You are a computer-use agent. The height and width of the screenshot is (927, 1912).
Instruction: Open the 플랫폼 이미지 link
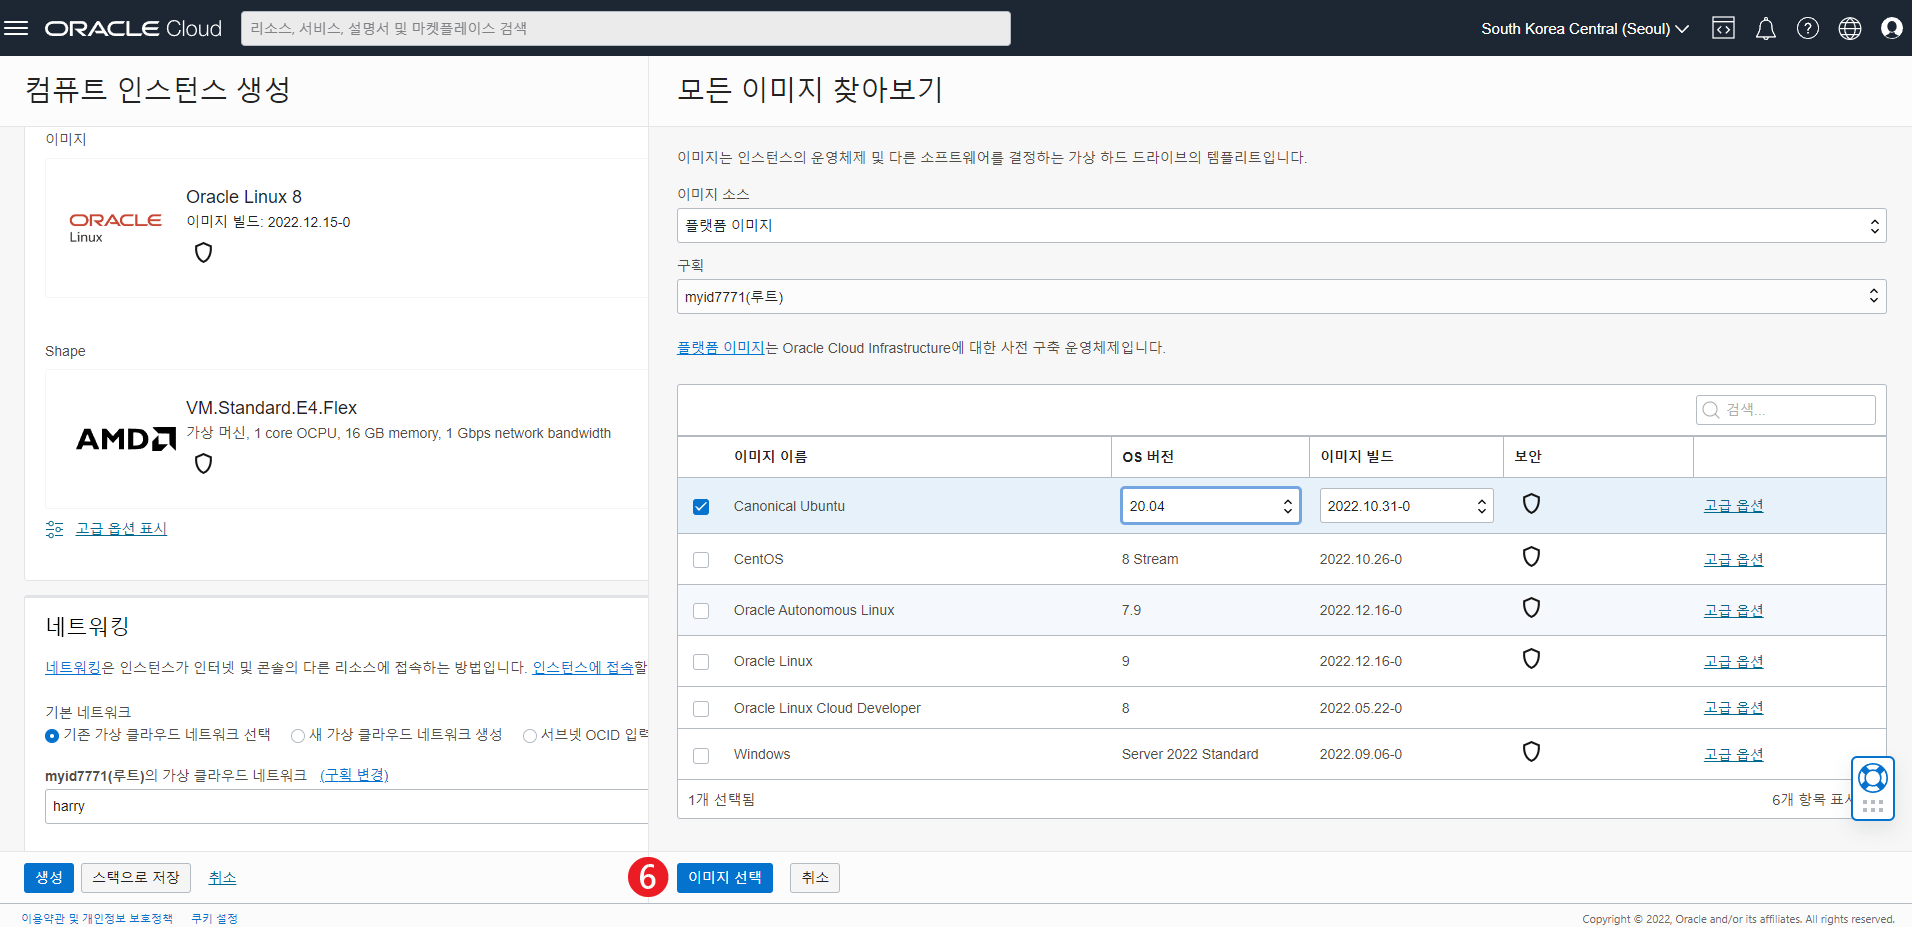pos(721,348)
